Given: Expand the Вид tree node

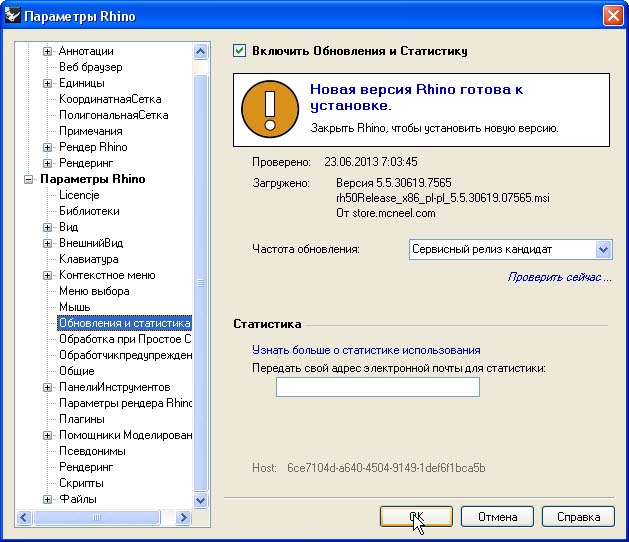Looking at the screenshot, I should click(47, 227).
